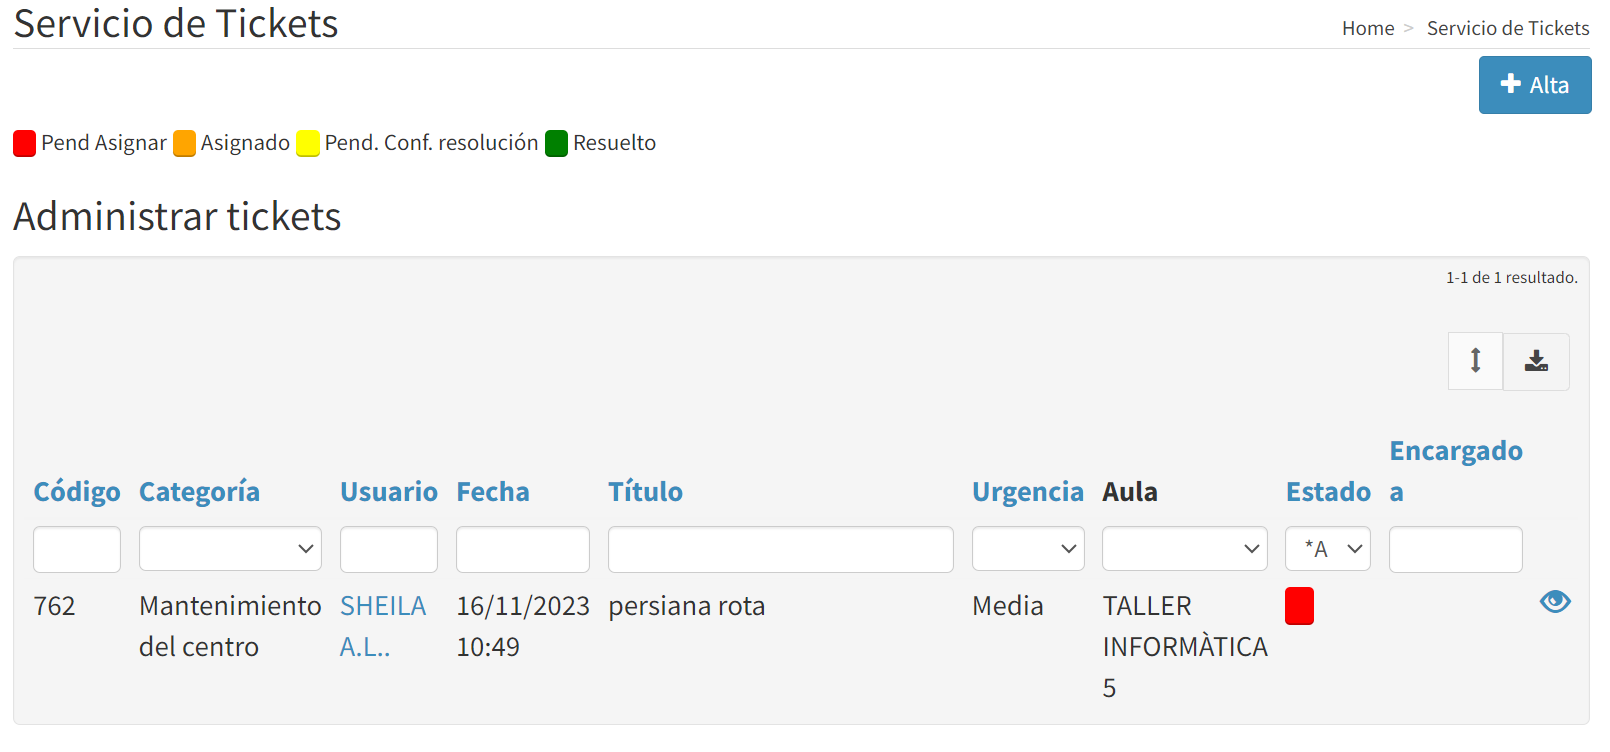Click the red status square of ticket 762
1610x752 pixels.
click(x=1299, y=606)
